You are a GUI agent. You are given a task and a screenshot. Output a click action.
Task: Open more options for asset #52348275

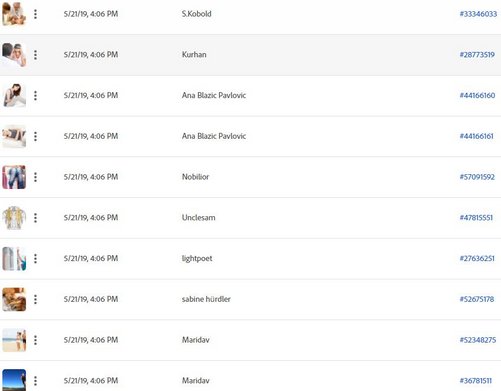(x=35, y=340)
